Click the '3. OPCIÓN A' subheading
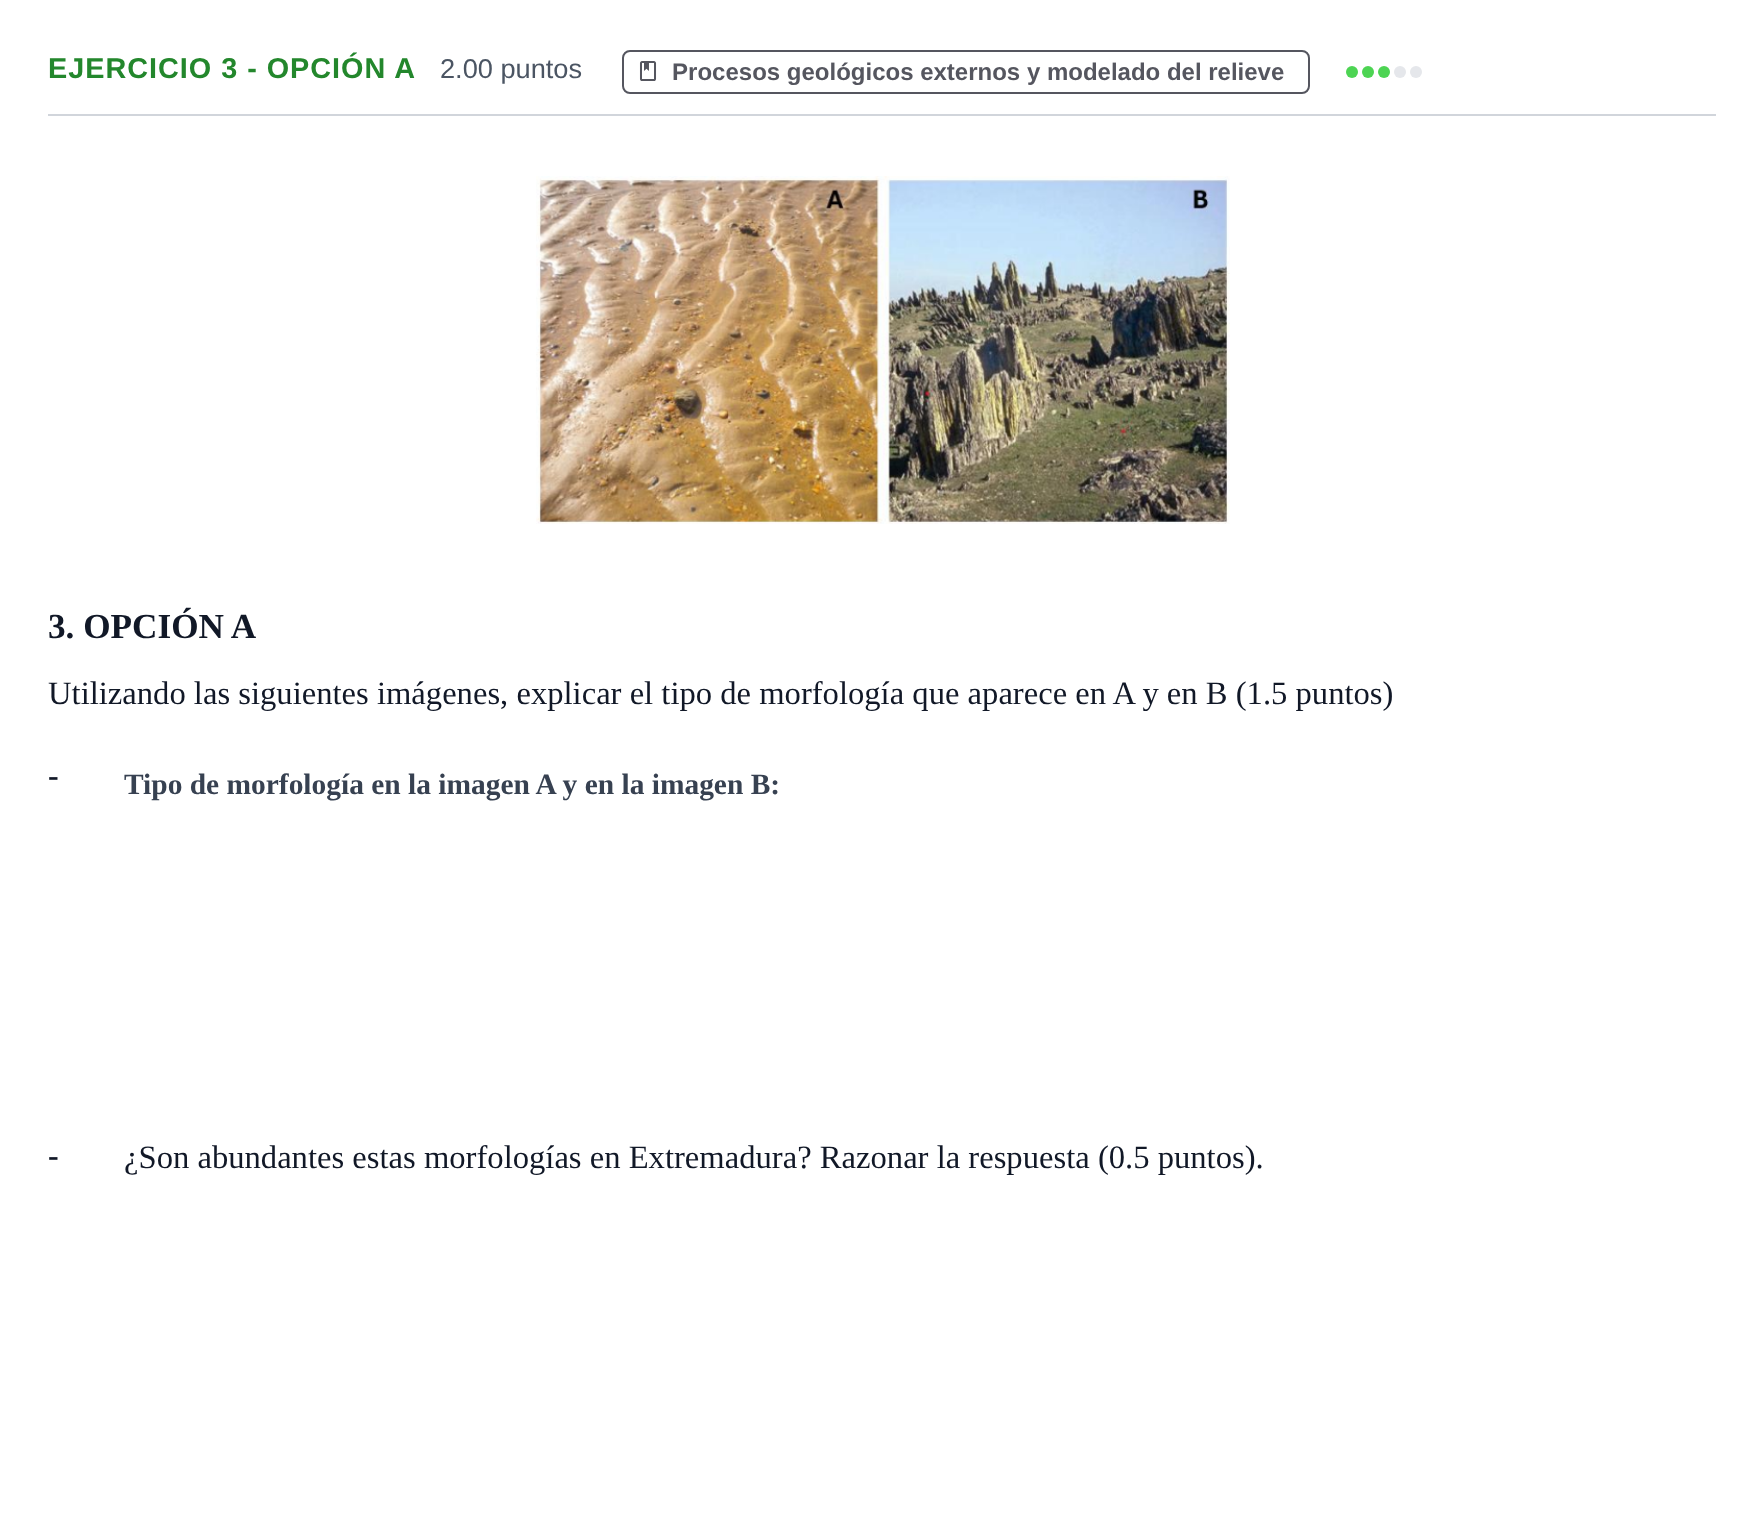The width and height of the screenshot is (1764, 1538). 152,627
